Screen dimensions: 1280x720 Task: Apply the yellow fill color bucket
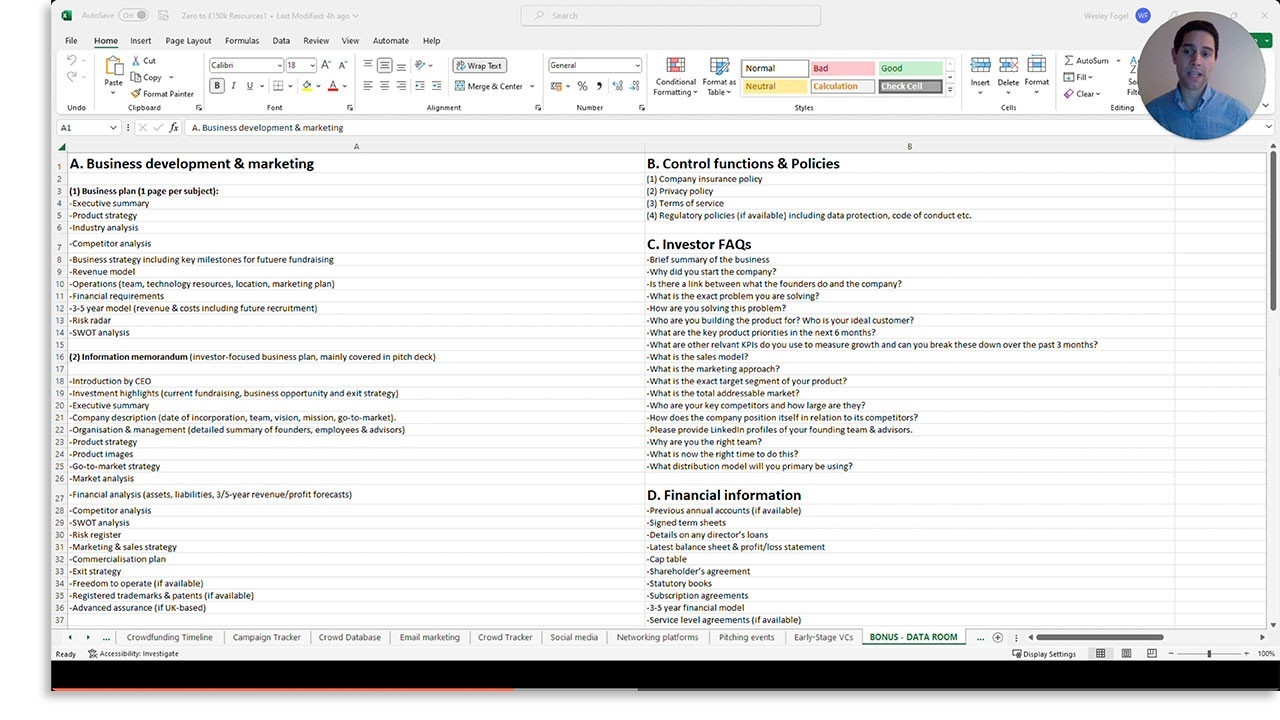(307, 86)
